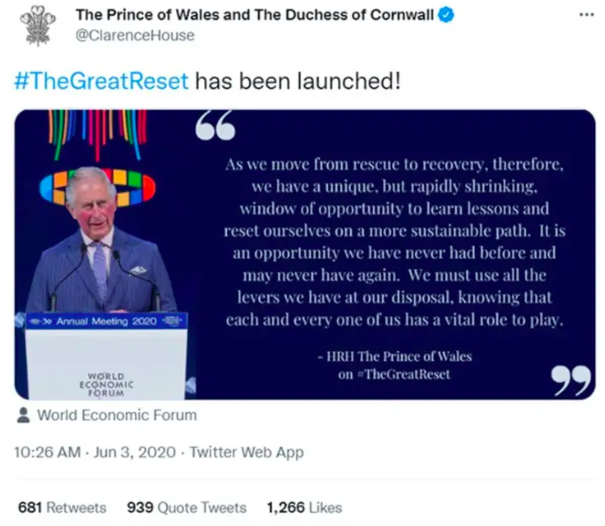Click the Clarence House feathers avatar
This screenshot has height=526, width=605.
38,25
